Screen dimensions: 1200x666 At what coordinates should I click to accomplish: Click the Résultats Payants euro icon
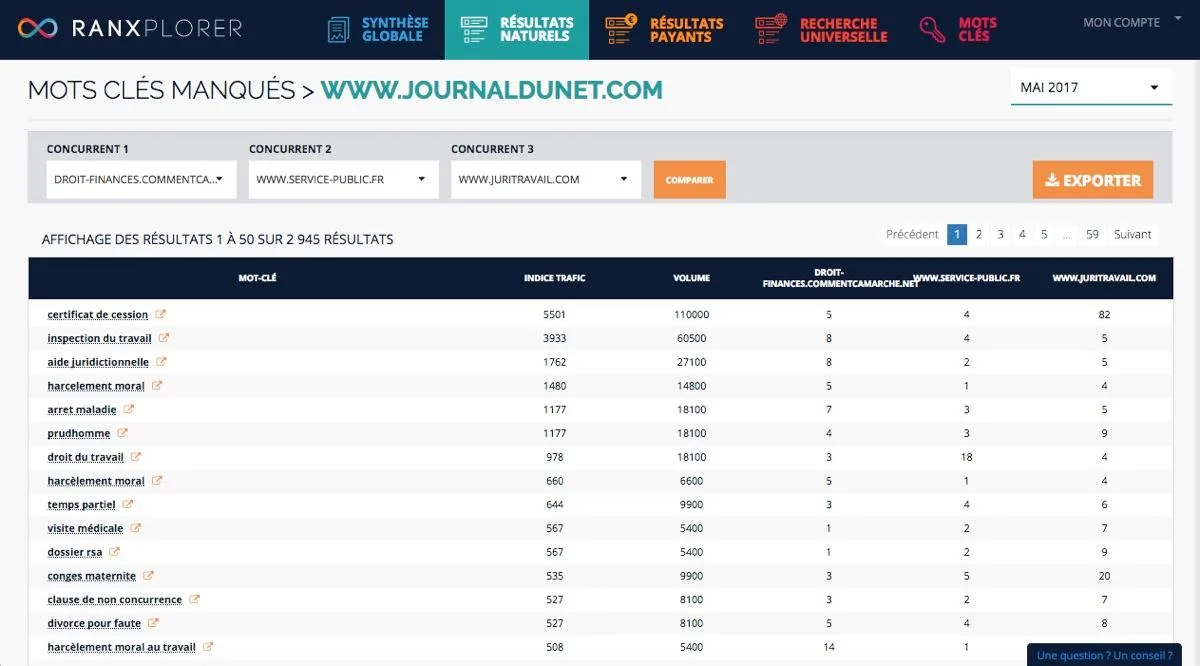coord(620,29)
